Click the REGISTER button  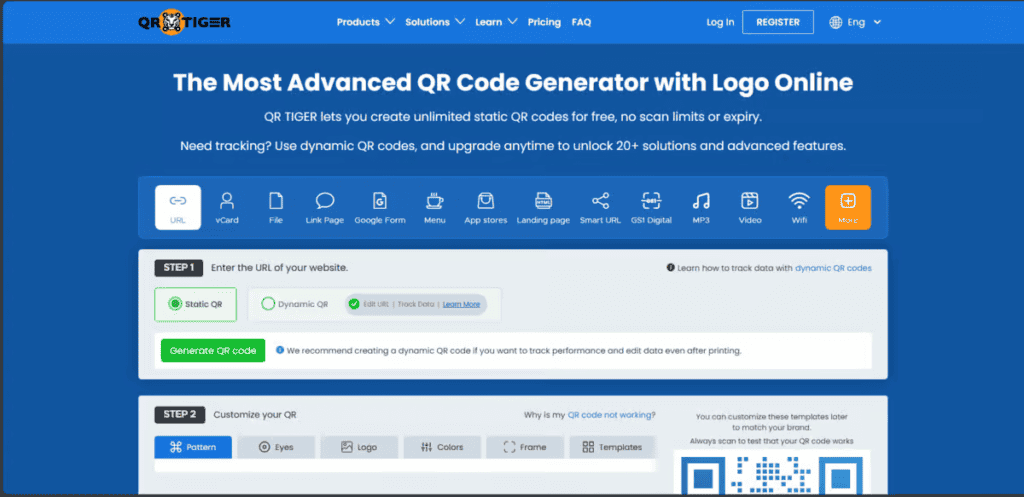coord(777,22)
